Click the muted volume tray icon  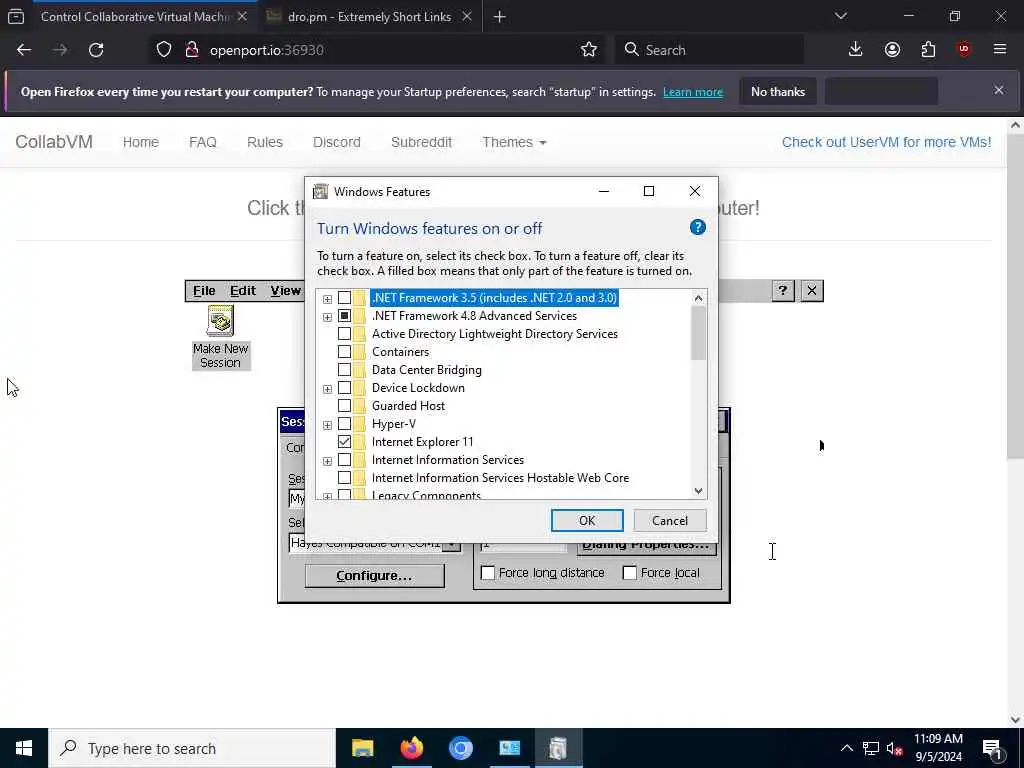pyautogui.click(x=895, y=749)
